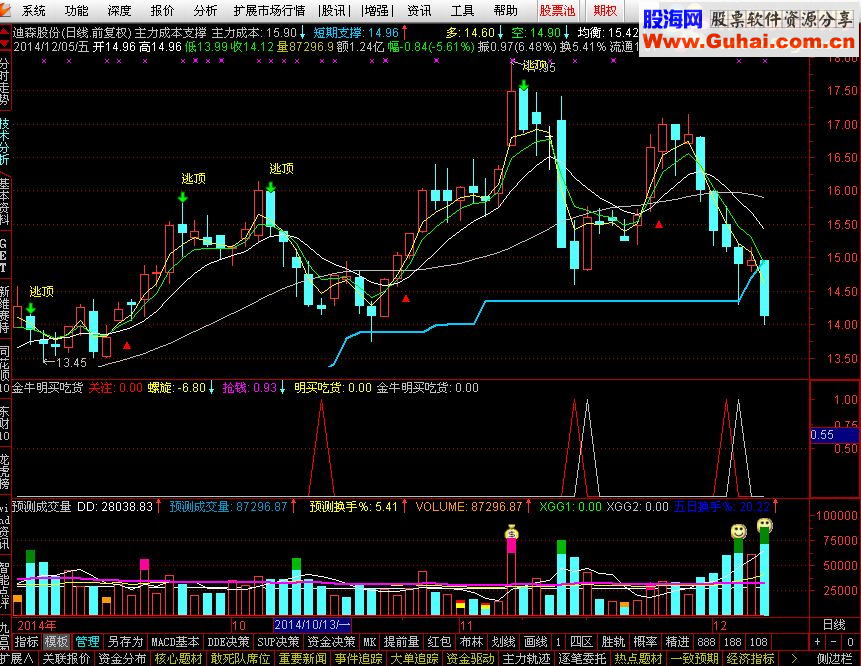Screen dimensions: 861x666
Task: Open the 重要新闻 tab
Action: 303,658
